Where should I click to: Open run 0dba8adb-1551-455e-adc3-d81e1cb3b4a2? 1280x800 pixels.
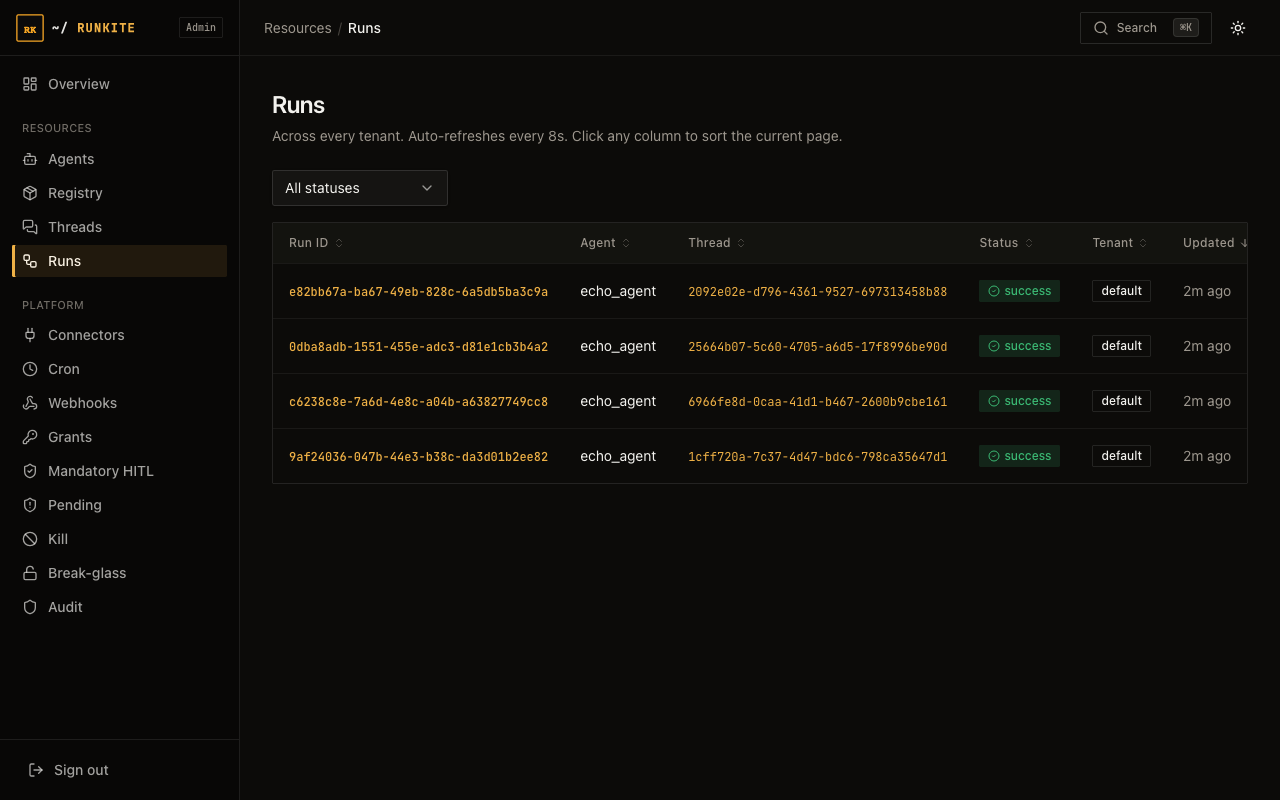coord(418,347)
